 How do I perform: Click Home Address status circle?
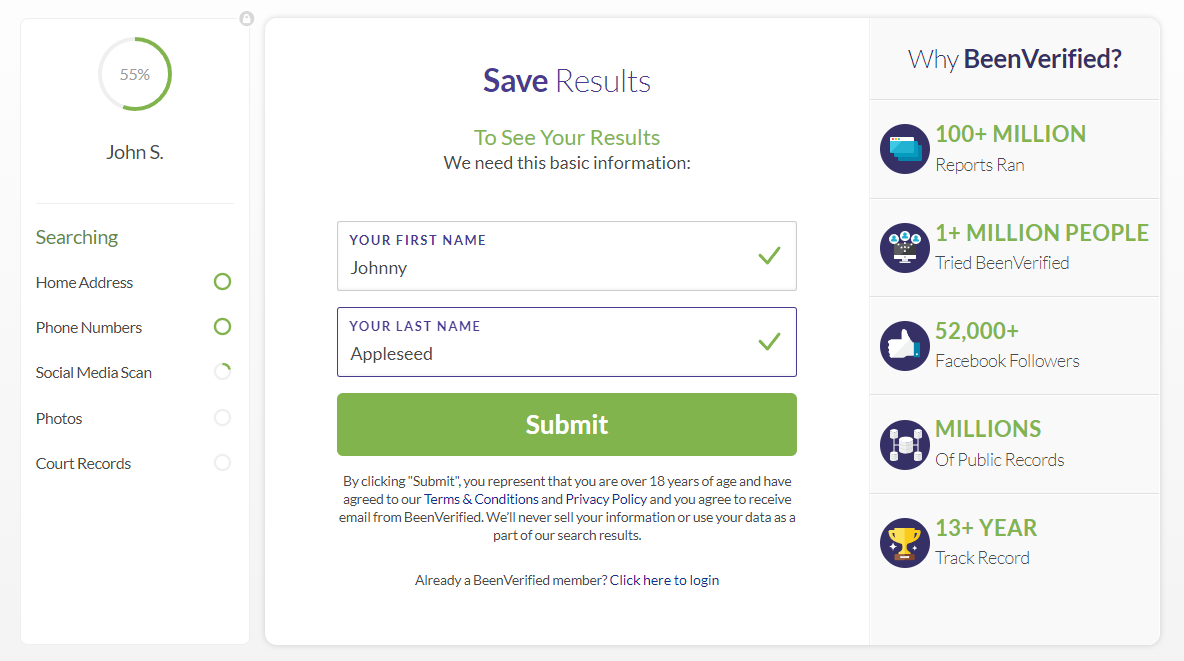[x=222, y=282]
